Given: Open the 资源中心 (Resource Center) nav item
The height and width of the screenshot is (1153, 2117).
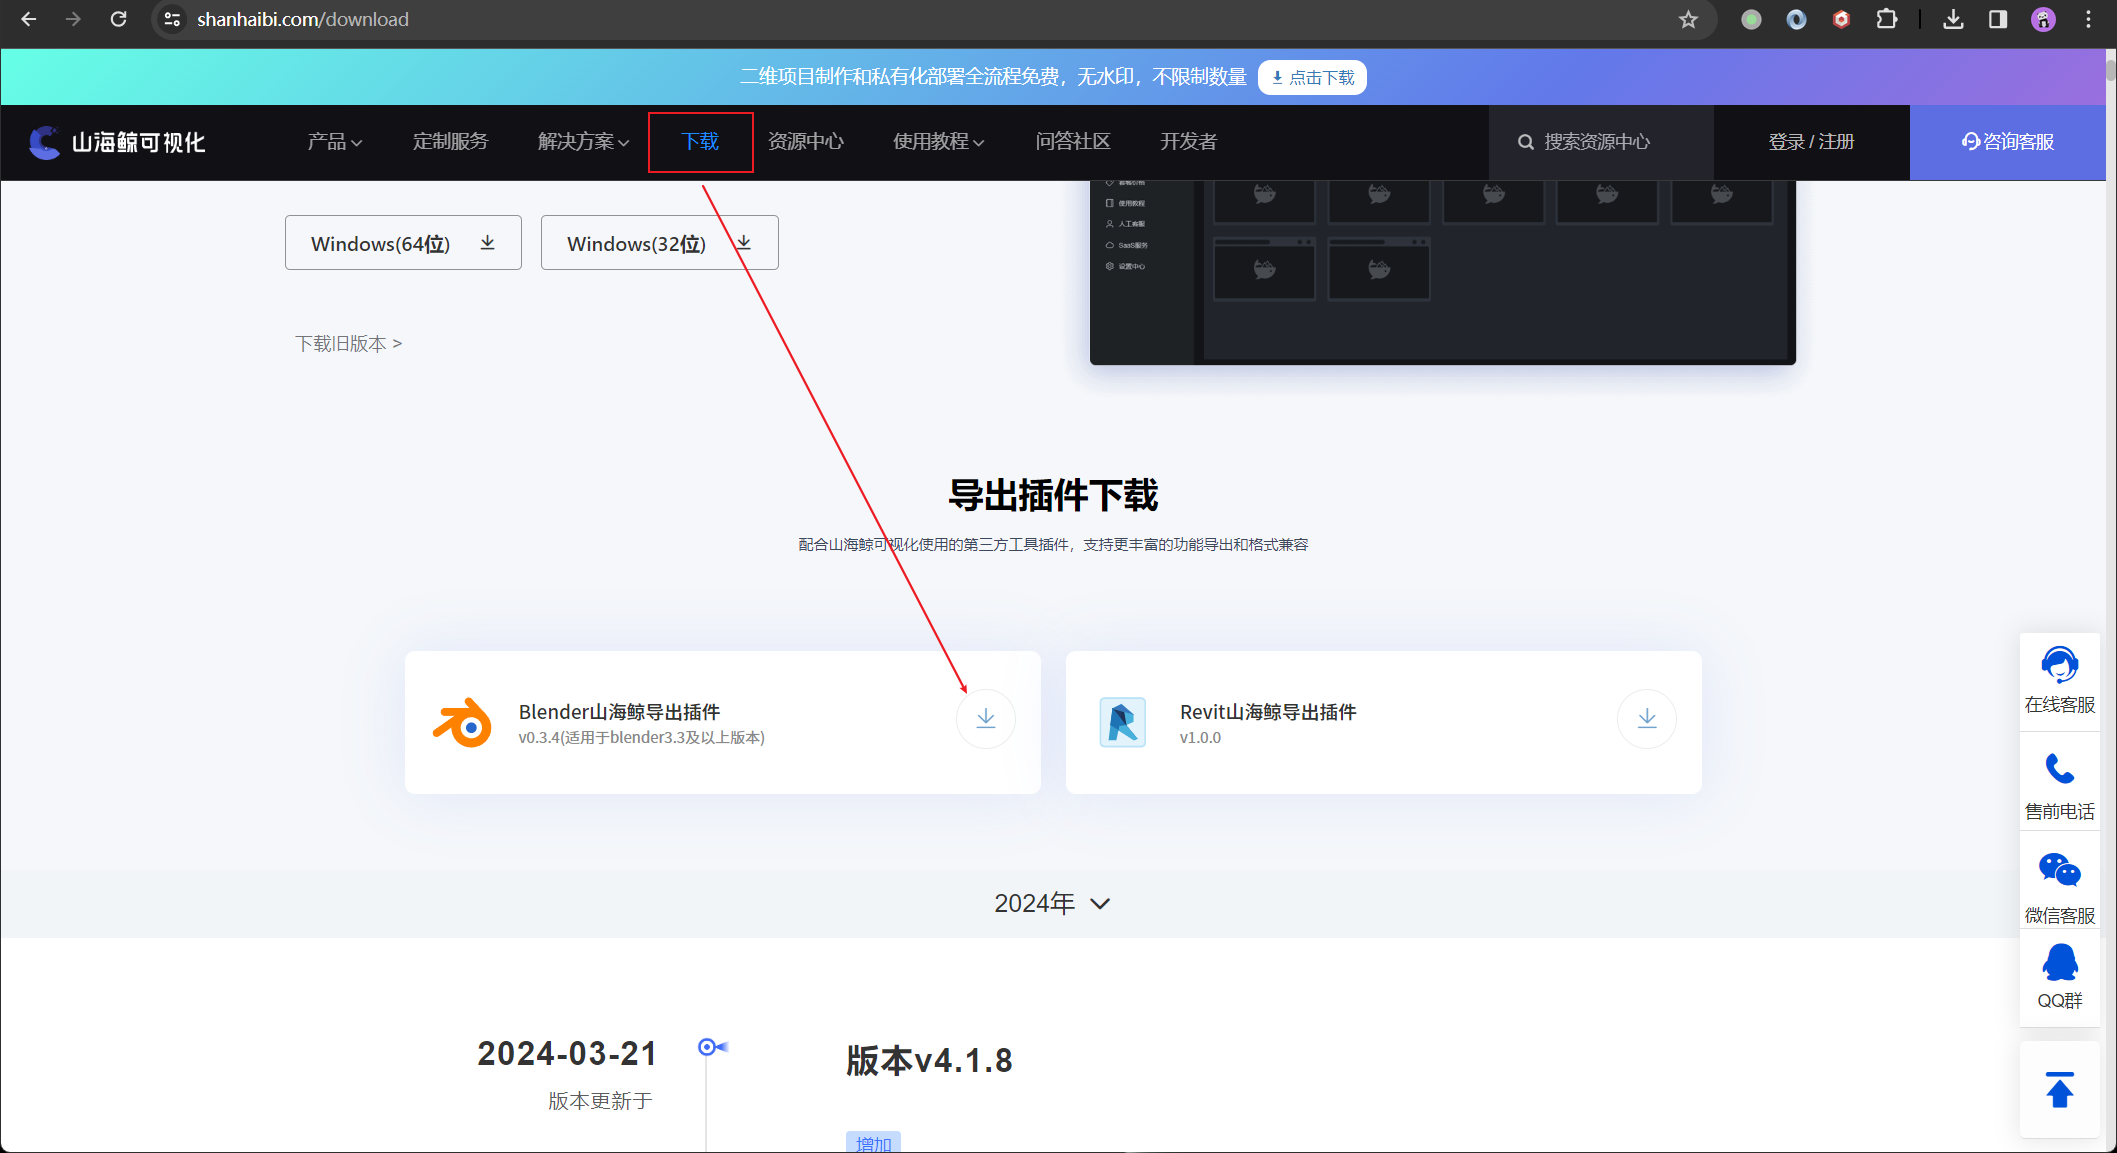Looking at the screenshot, I should point(805,142).
